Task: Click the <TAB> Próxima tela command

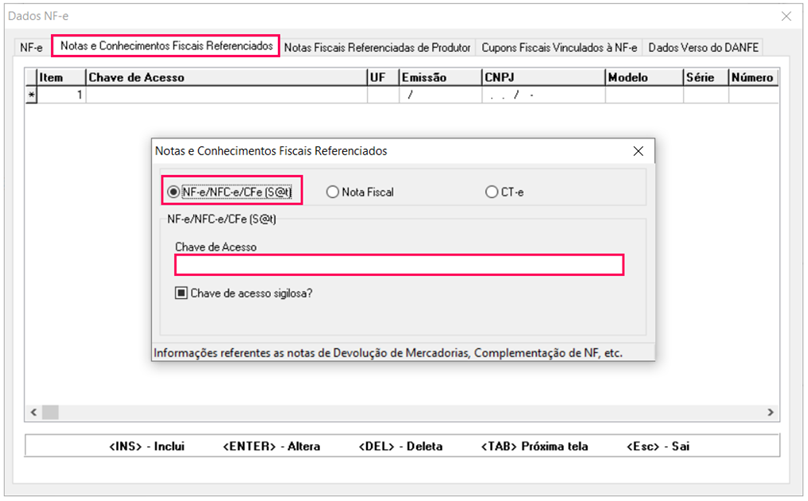Action: (534, 446)
